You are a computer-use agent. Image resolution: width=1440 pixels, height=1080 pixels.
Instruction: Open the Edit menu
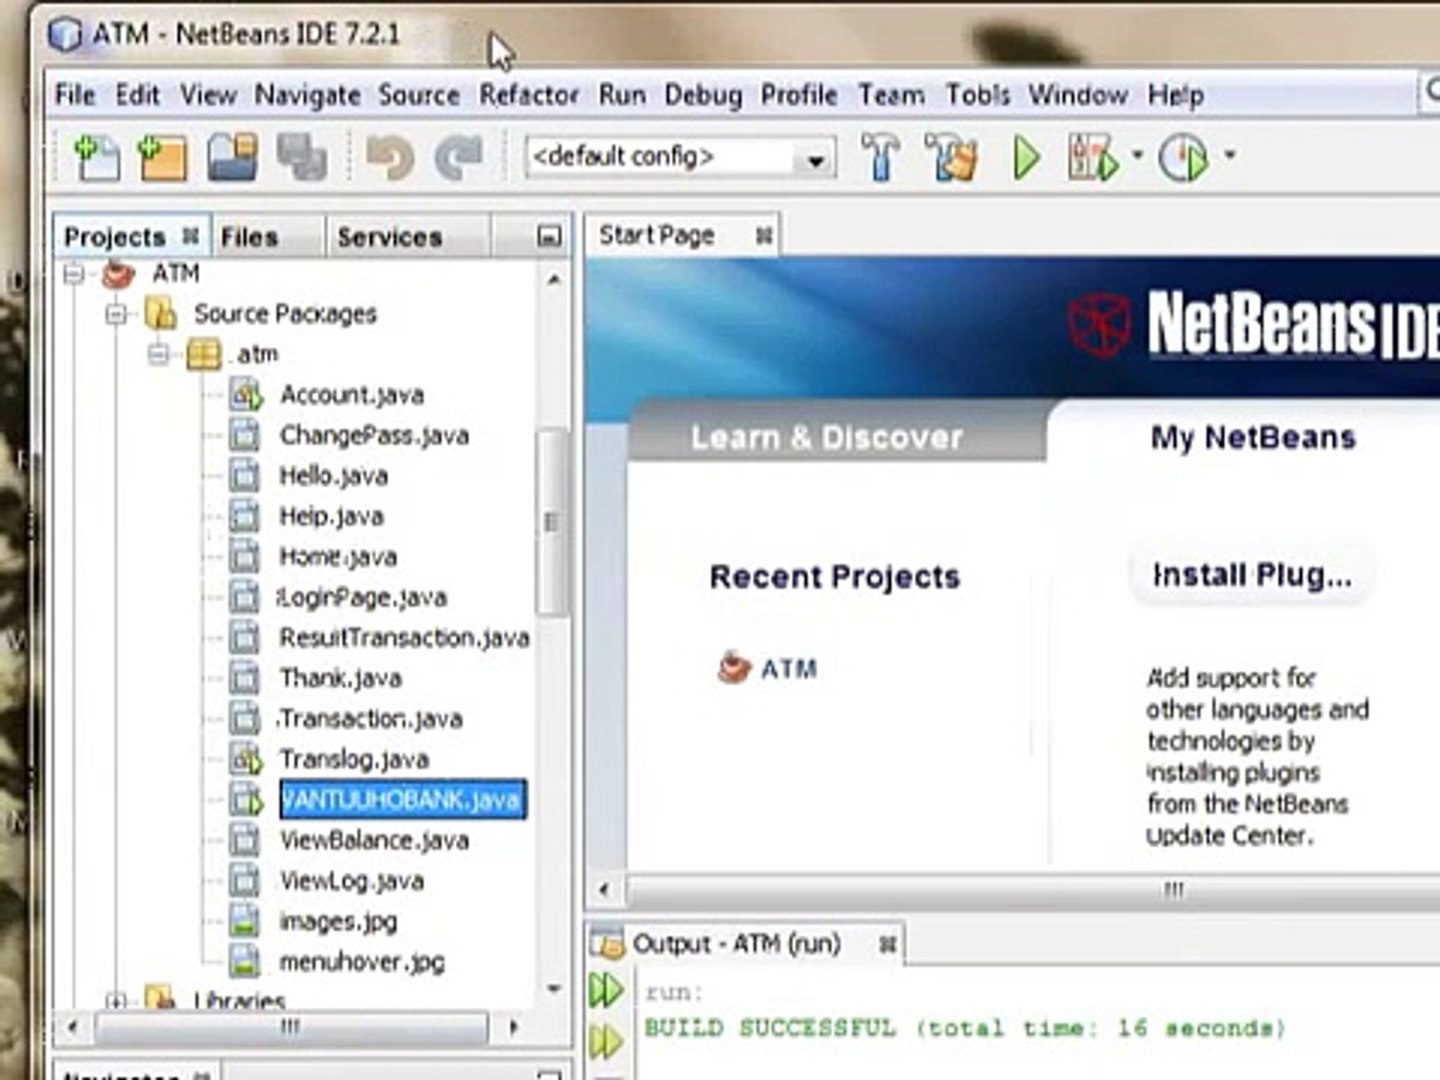coord(138,95)
